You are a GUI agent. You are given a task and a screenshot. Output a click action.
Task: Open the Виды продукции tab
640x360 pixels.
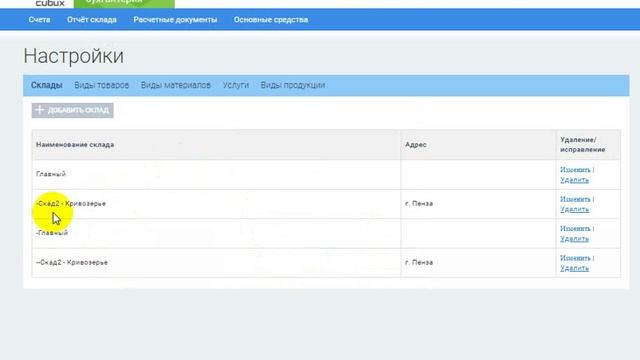(x=293, y=85)
